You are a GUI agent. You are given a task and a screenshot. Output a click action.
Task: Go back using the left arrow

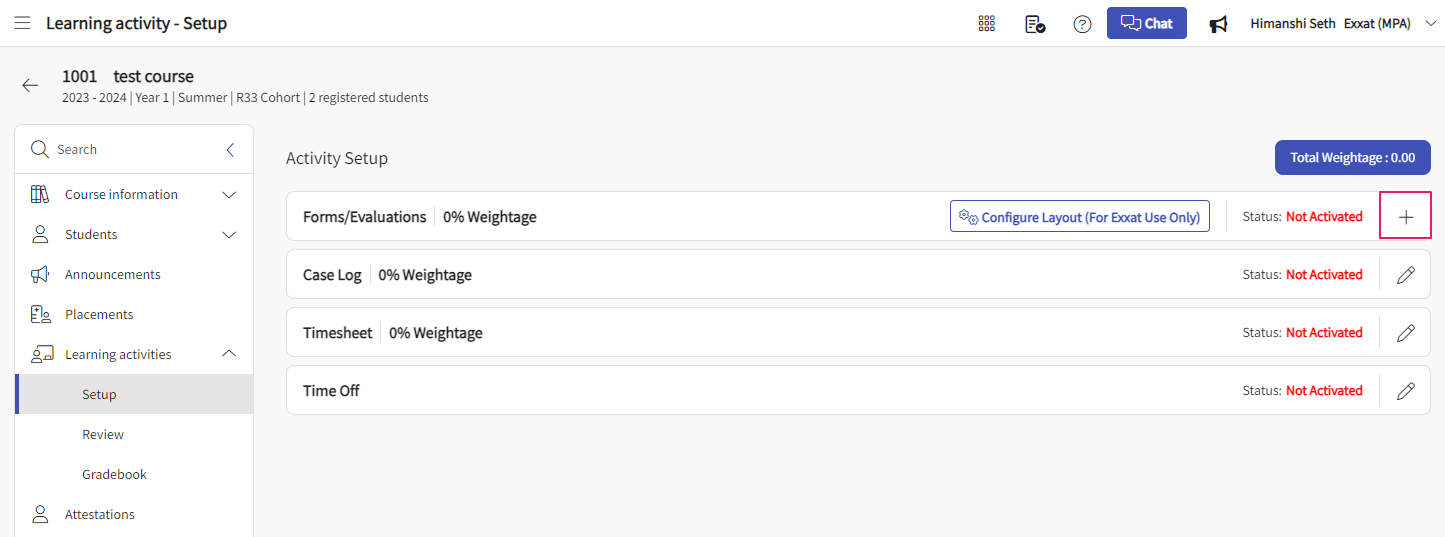click(30, 85)
